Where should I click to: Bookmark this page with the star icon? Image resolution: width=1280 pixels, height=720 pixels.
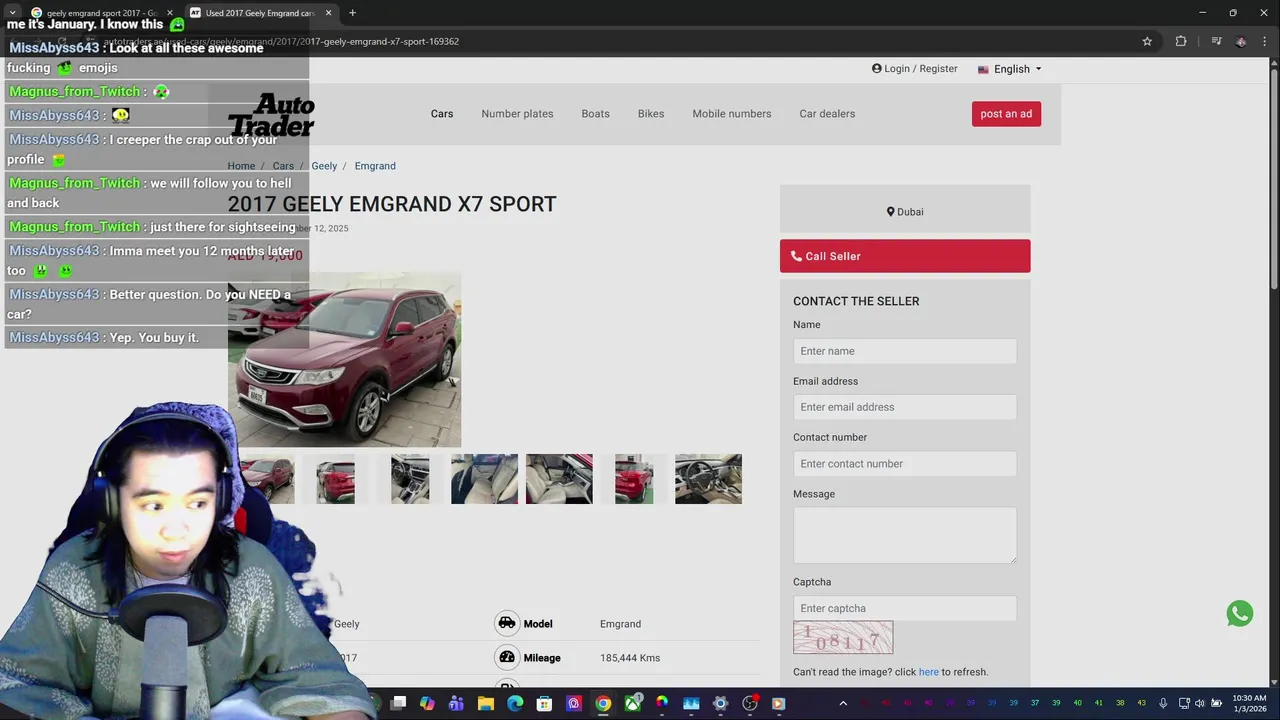1147,41
